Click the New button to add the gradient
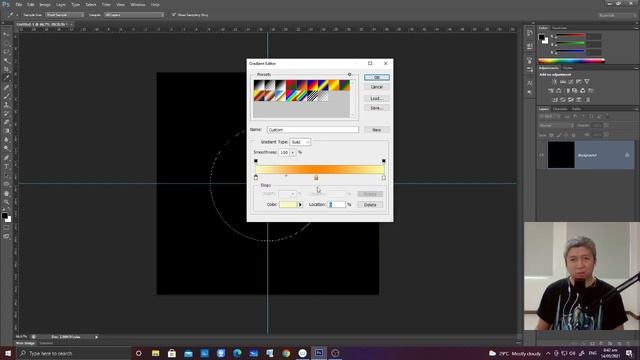The width and height of the screenshot is (640, 360). [377, 130]
